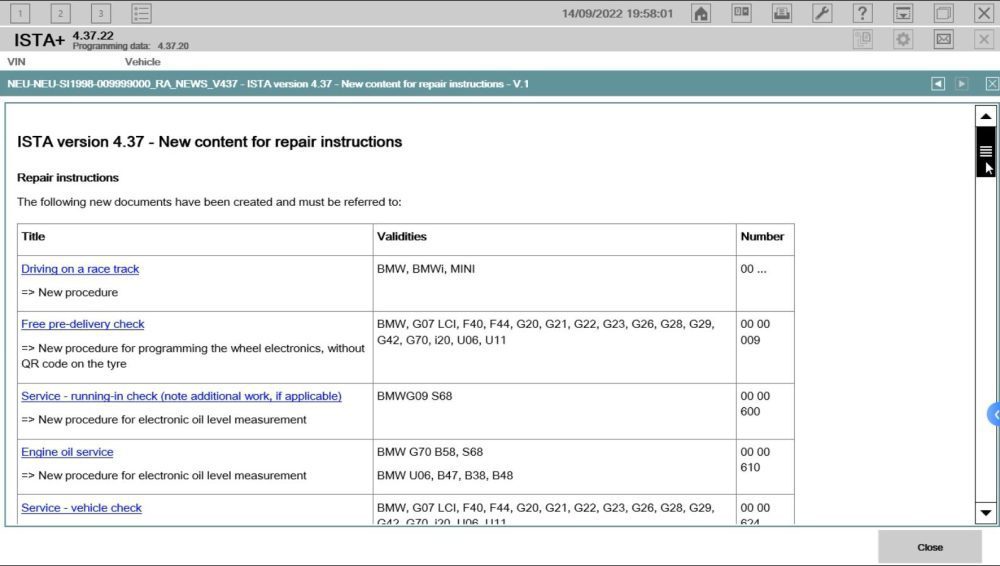The height and width of the screenshot is (566, 1000).
Task: Open the gear settings icon
Action: [x=903, y=40]
